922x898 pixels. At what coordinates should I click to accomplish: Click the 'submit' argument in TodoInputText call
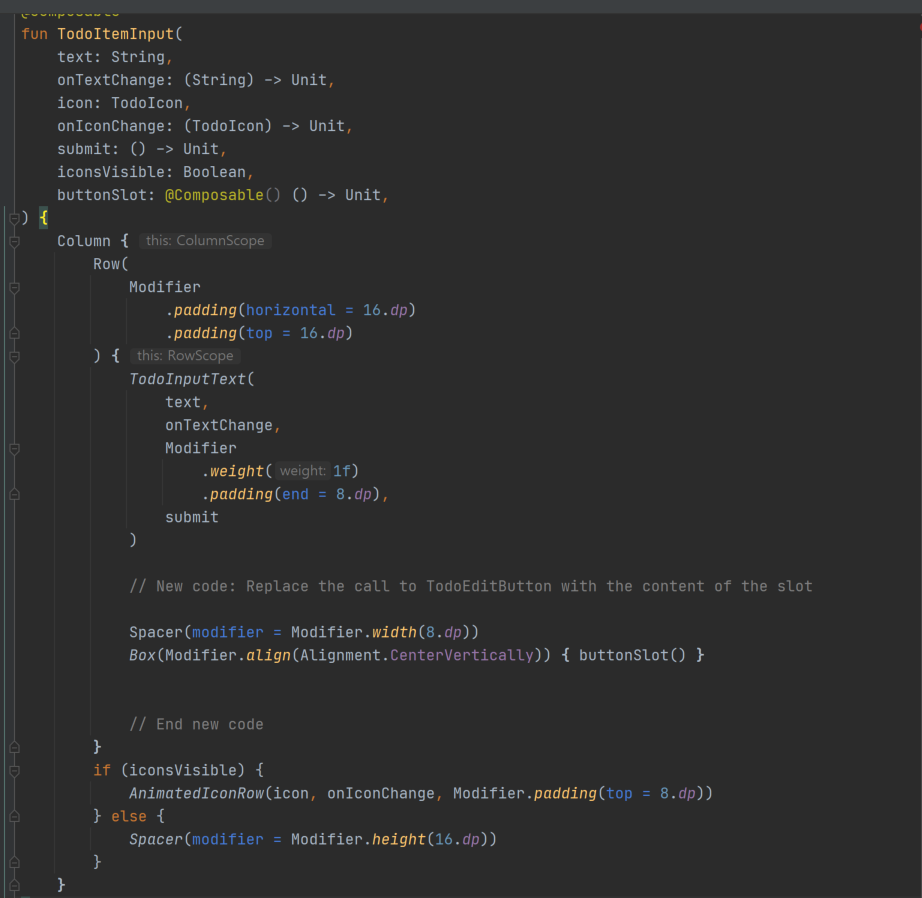tap(192, 518)
